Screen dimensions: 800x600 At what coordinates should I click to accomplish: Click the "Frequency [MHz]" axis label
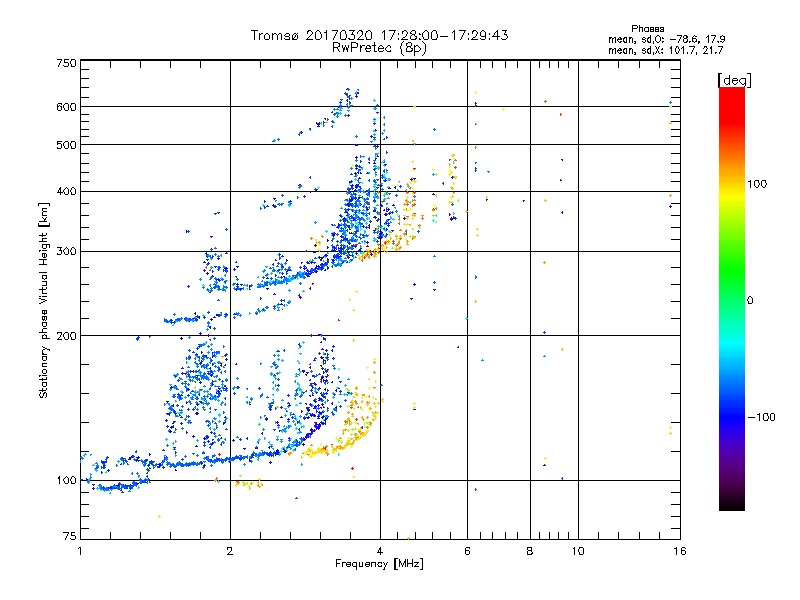click(379, 564)
